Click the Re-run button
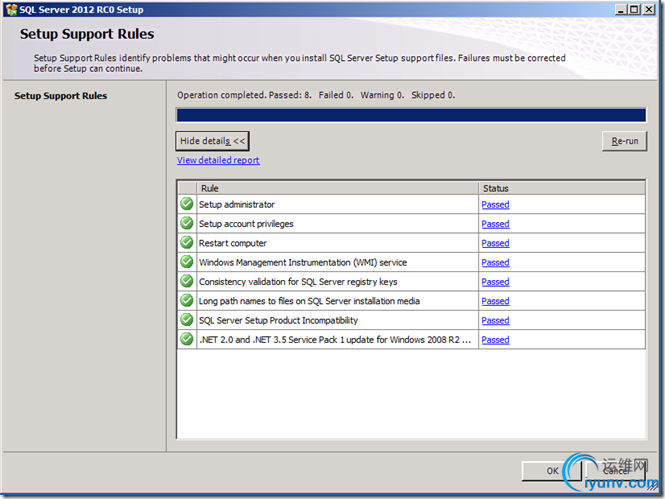The width and height of the screenshot is (665, 499). pyautogui.click(x=624, y=141)
